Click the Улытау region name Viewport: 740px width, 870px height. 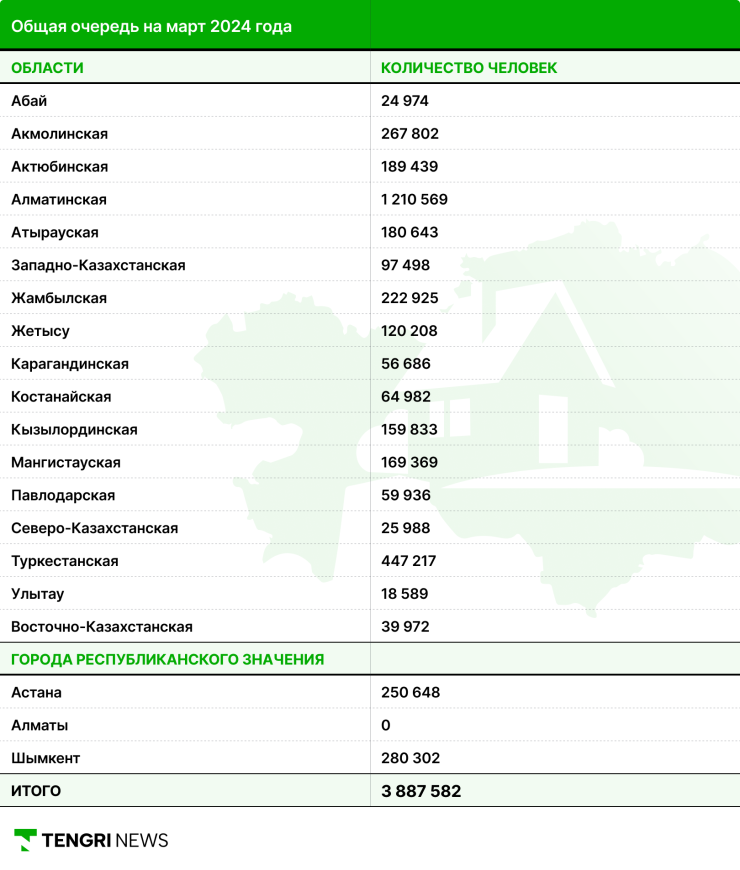click(x=38, y=594)
